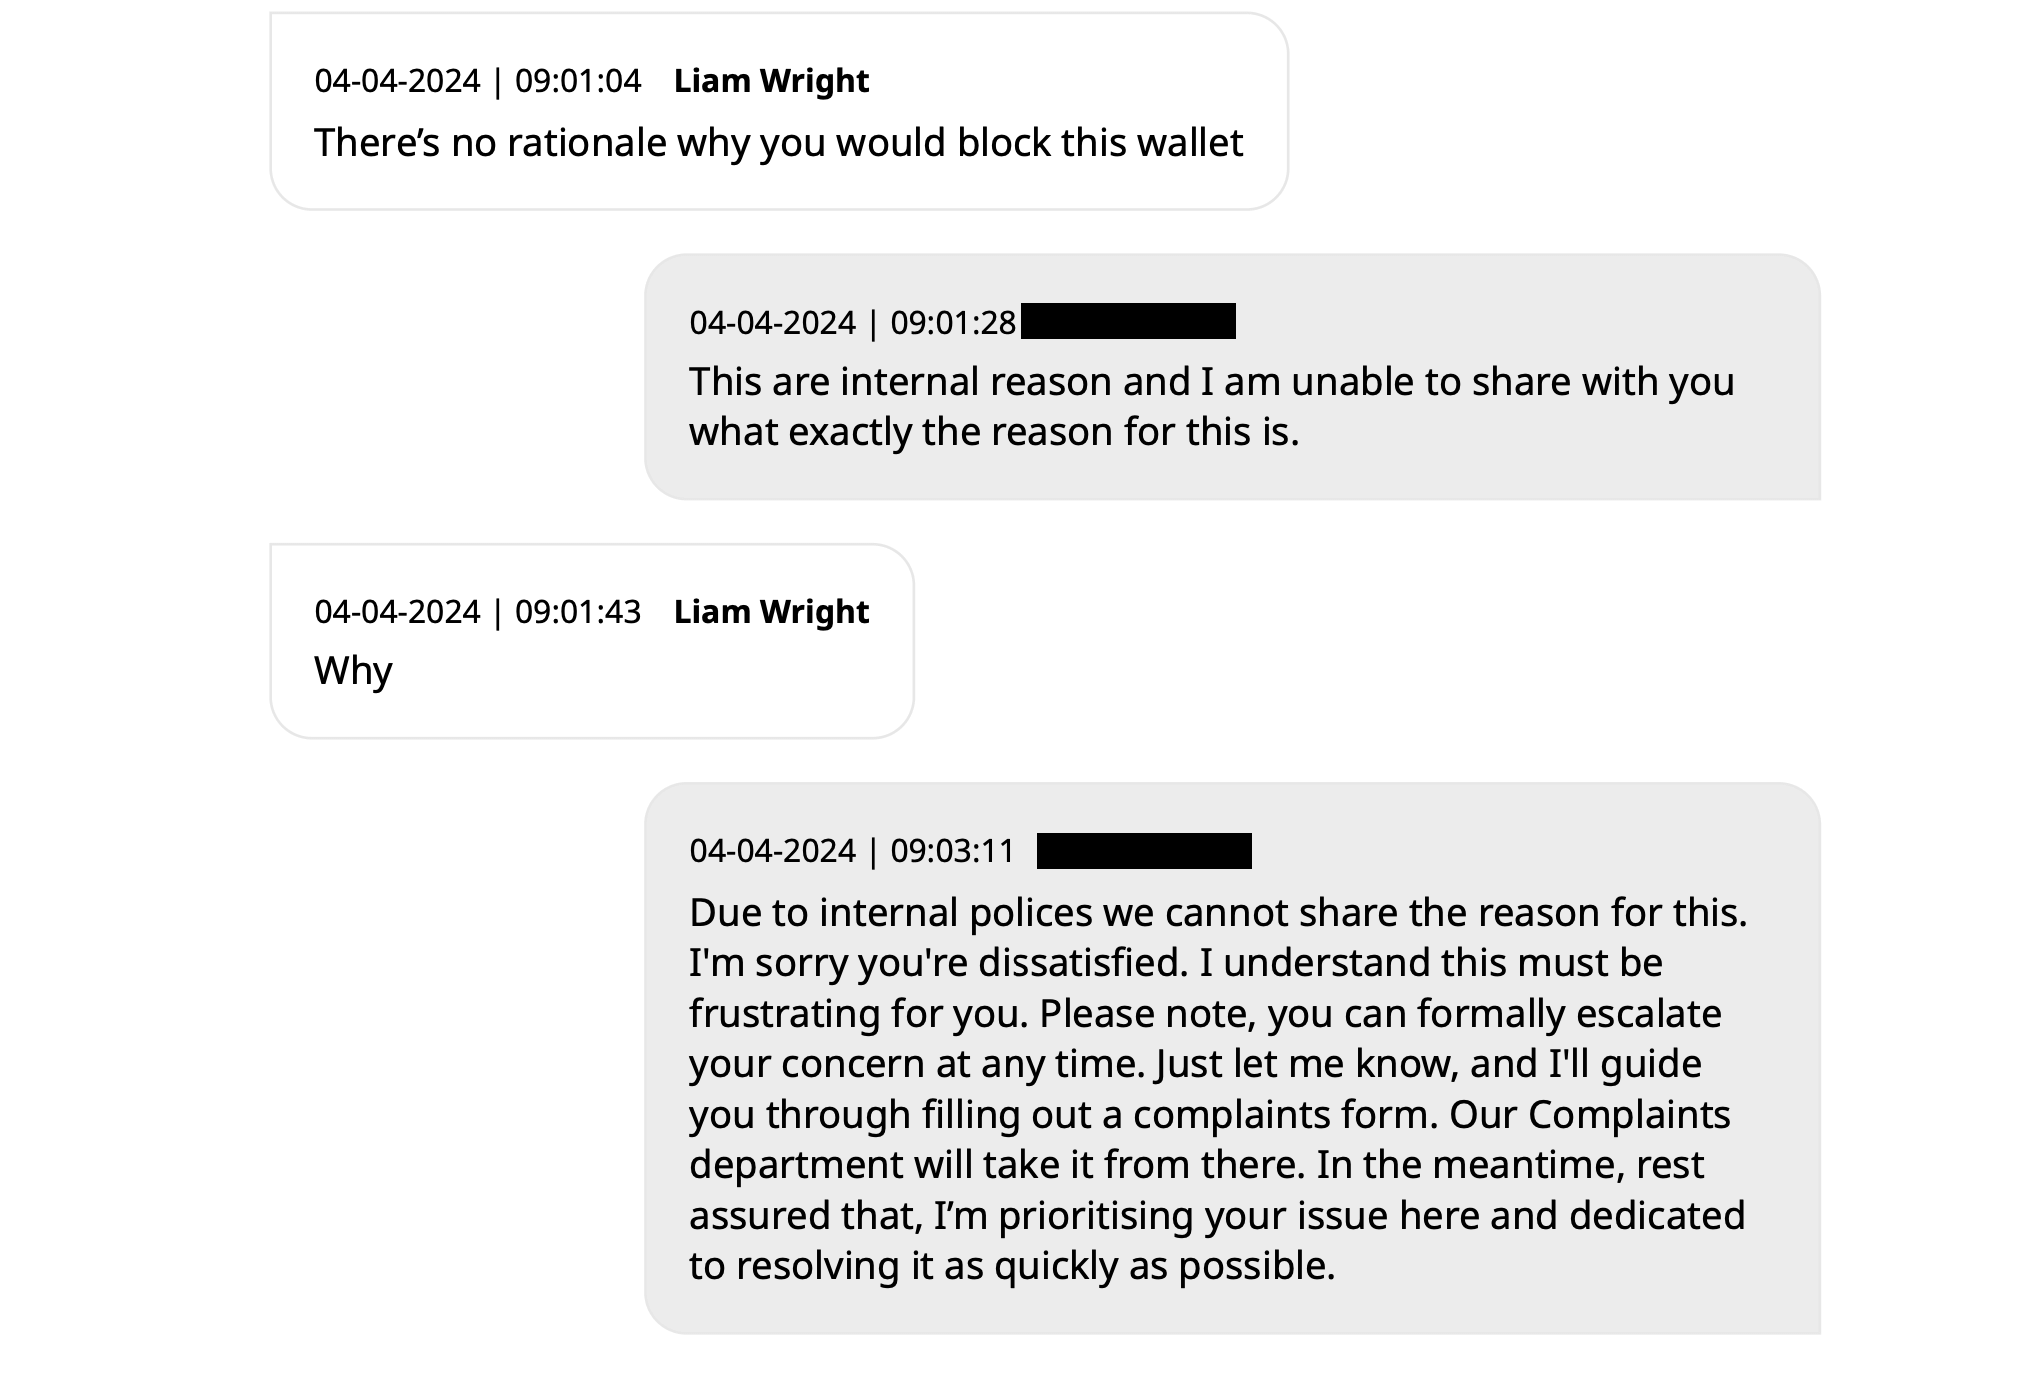Click the 09:01:43 timestamp

tap(477, 612)
